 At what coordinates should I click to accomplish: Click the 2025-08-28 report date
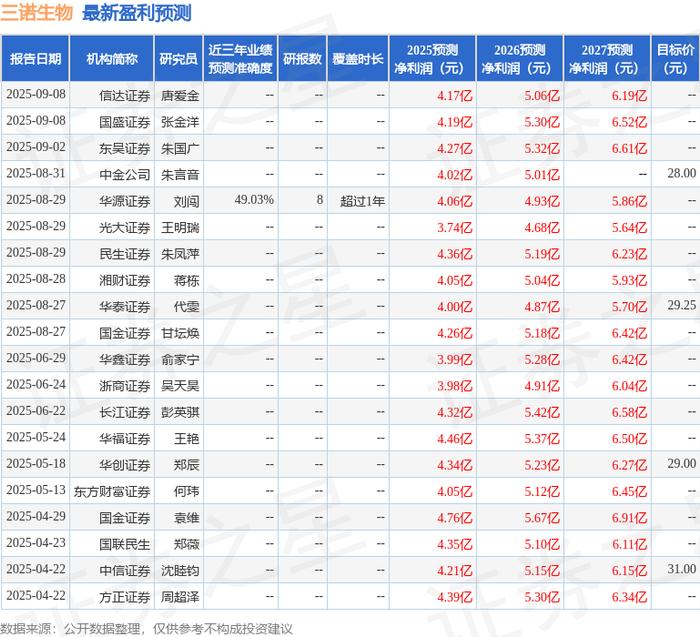tap(36, 279)
